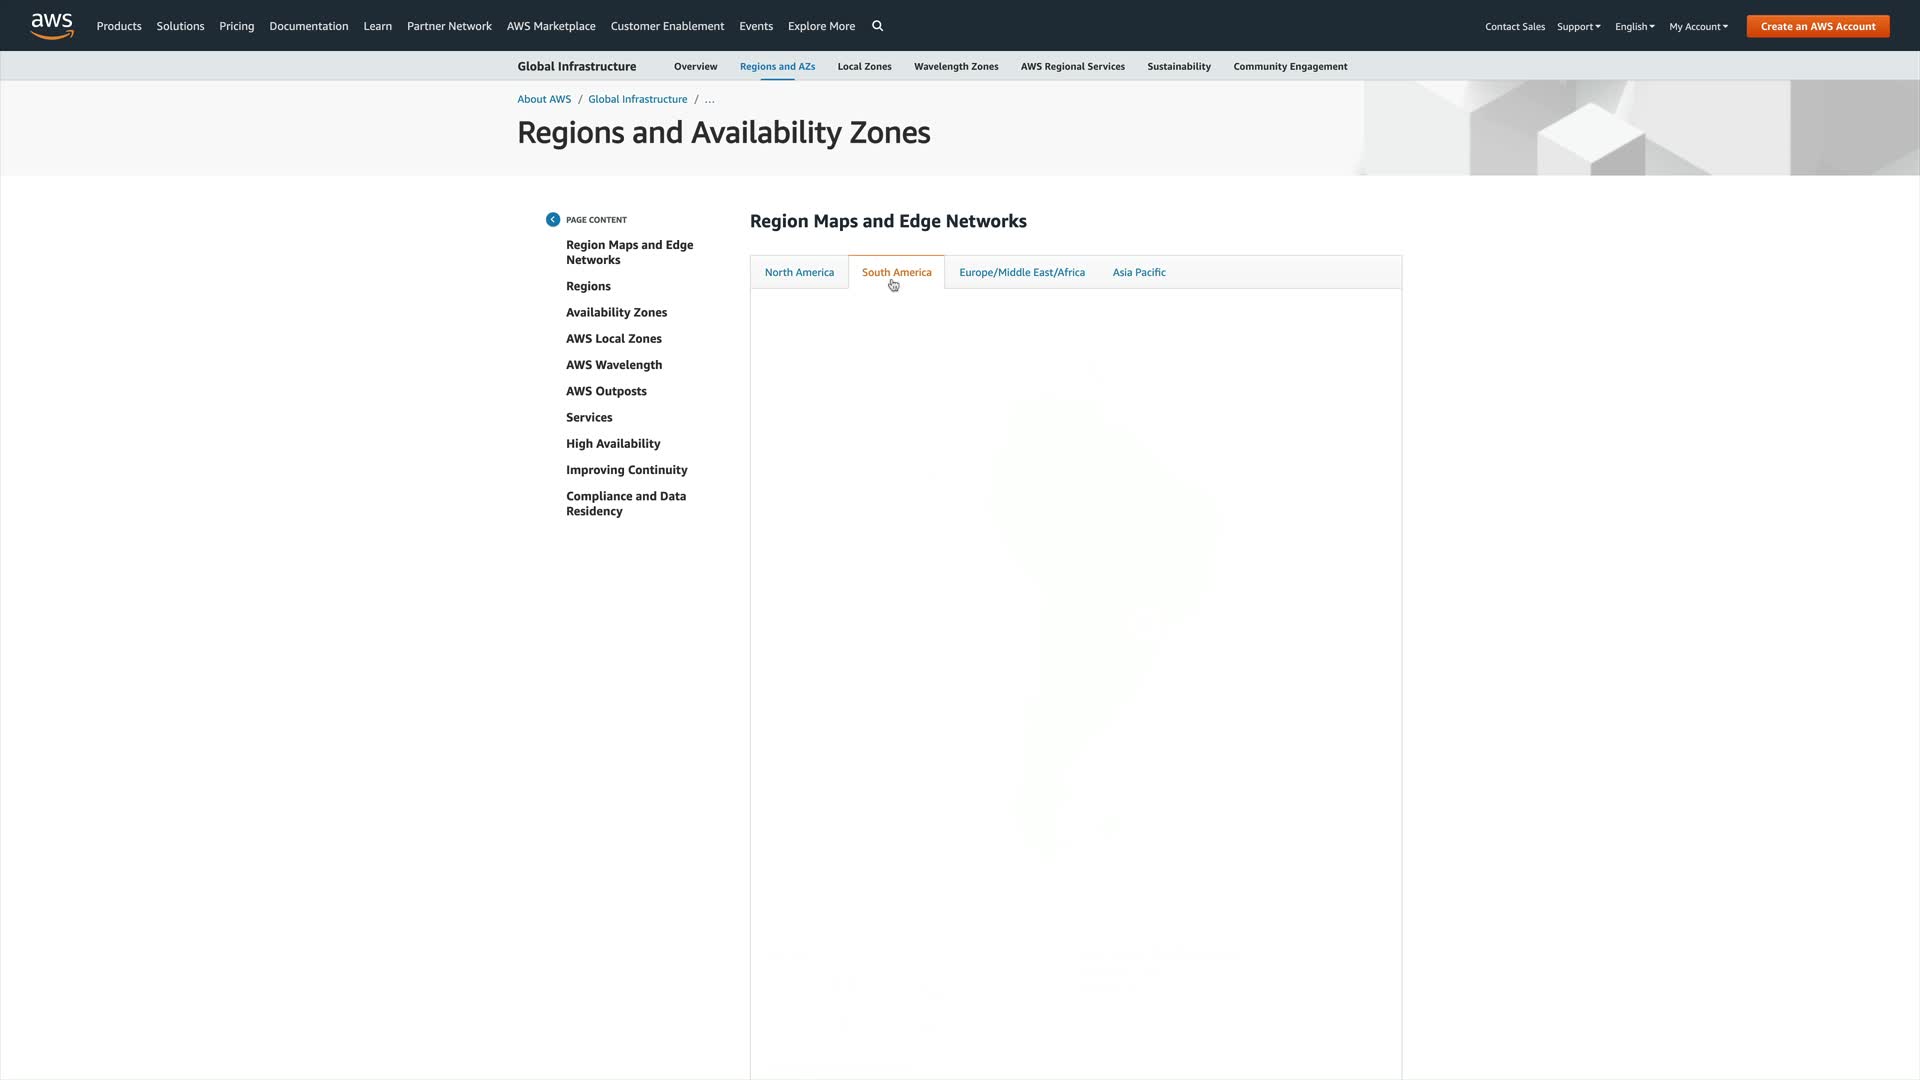Go to the Local Zones subnav item
The width and height of the screenshot is (1920, 1080).
(x=864, y=67)
